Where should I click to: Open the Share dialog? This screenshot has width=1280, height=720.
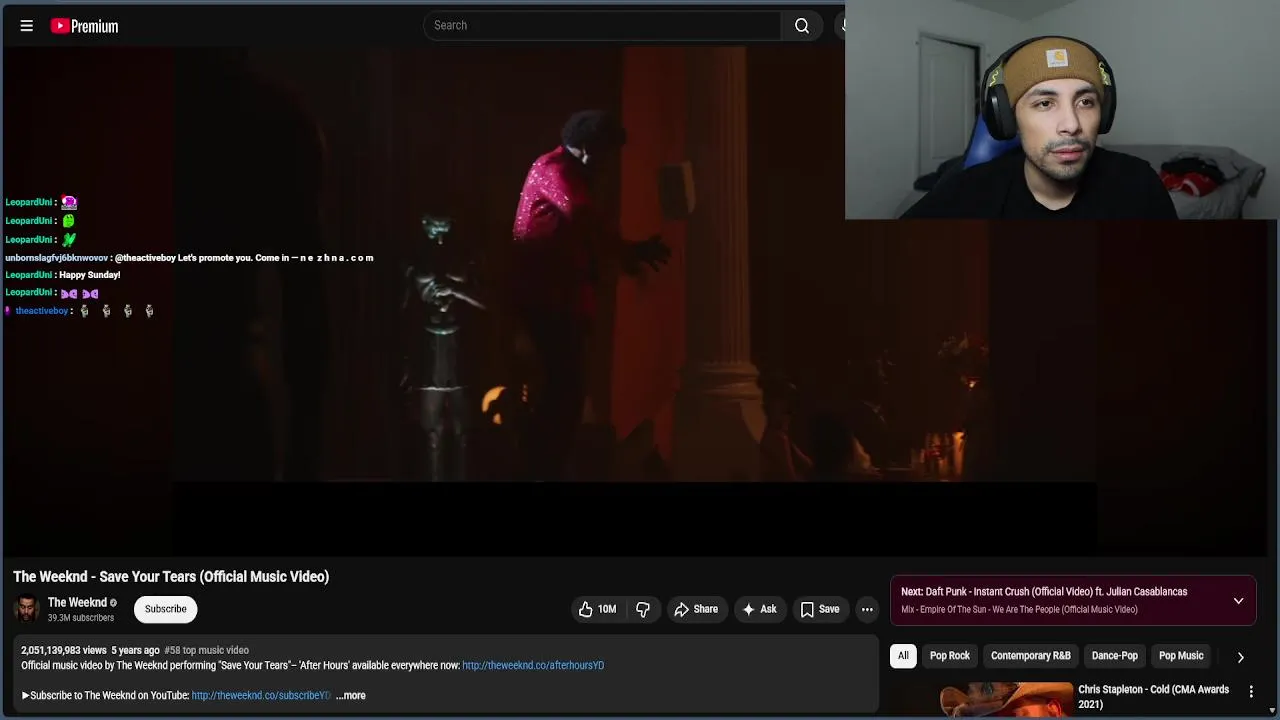pos(696,609)
